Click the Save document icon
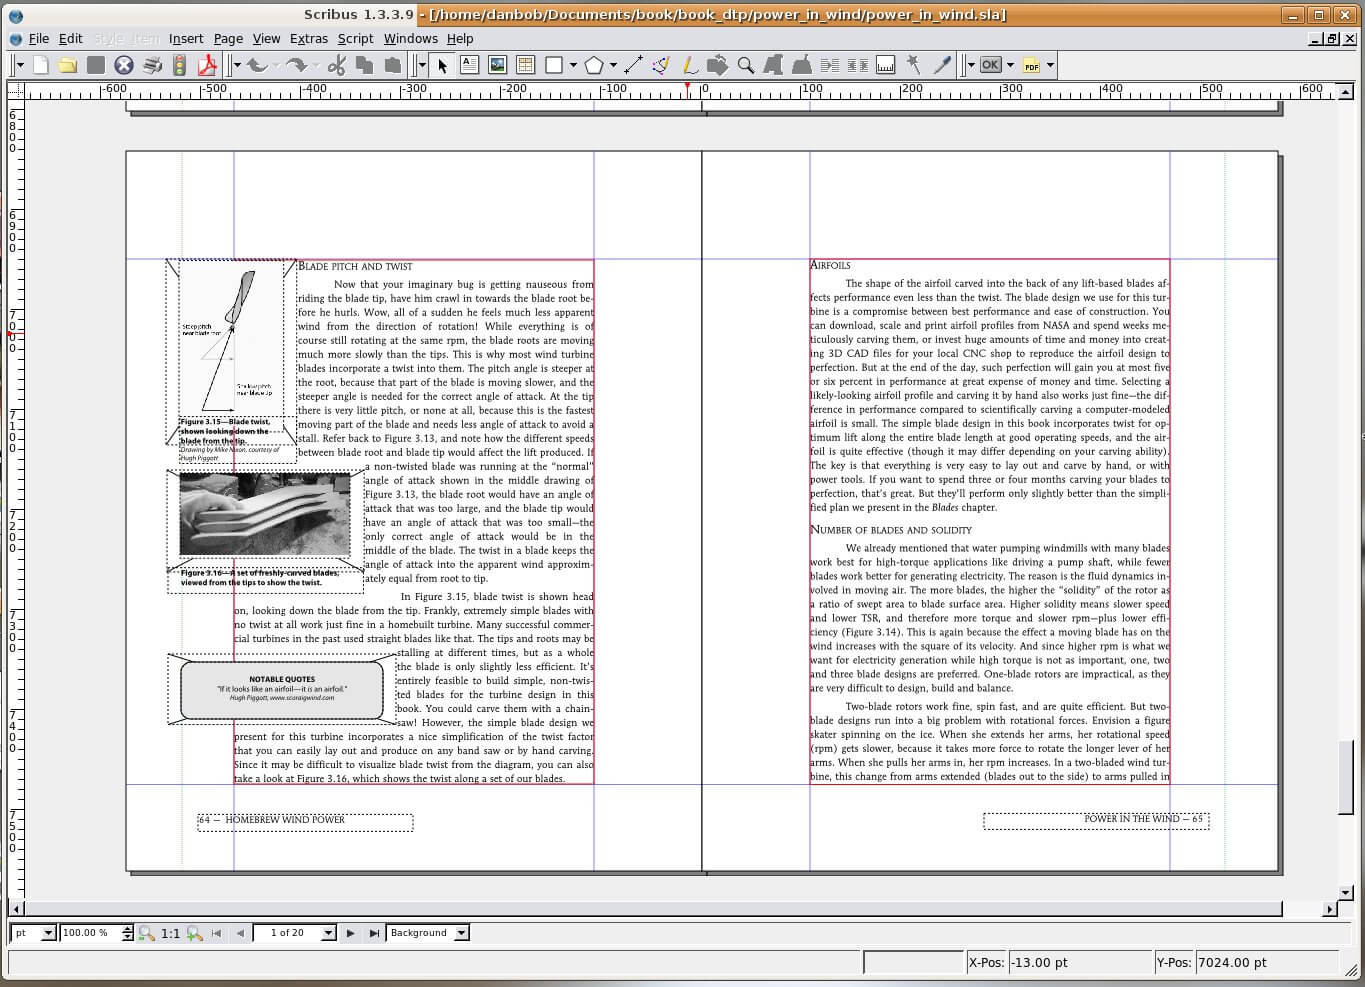 pos(96,65)
